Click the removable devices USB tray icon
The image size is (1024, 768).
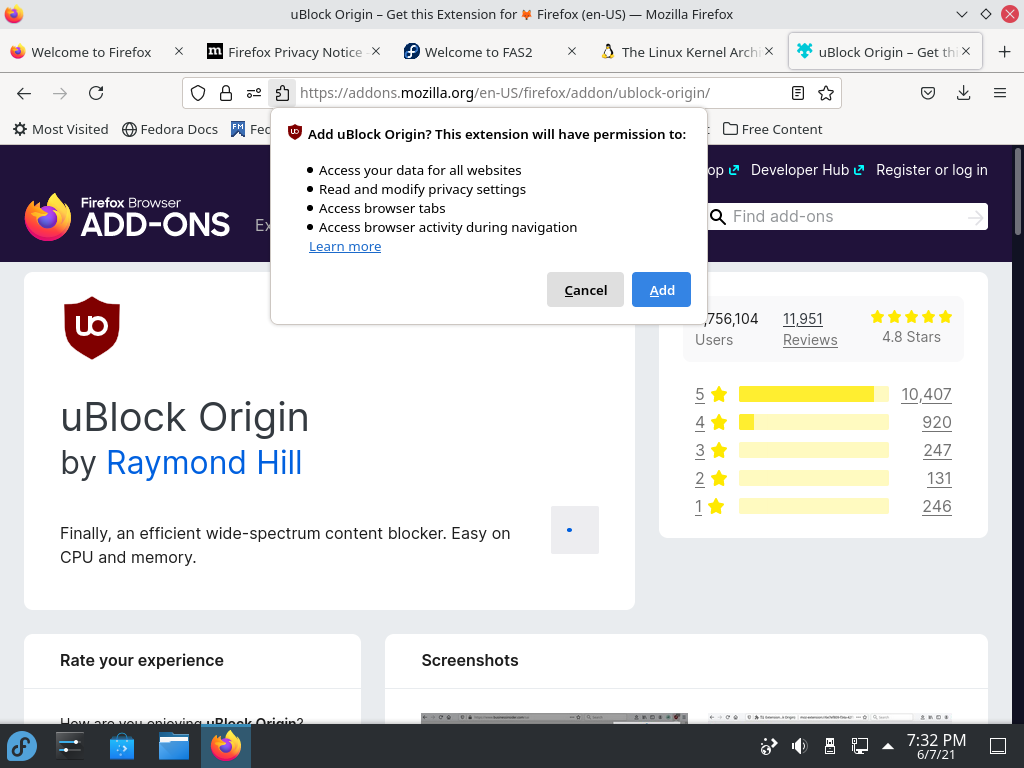[x=829, y=746]
